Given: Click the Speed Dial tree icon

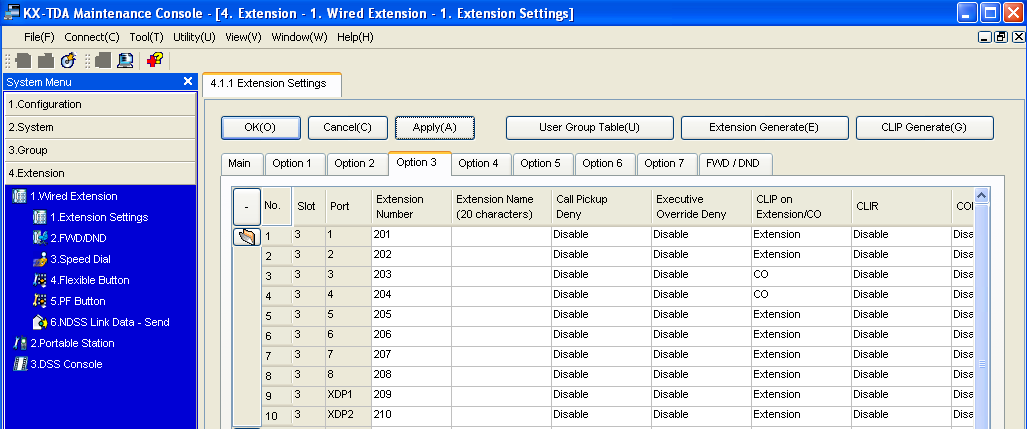Looking at the screenshot, I should [40, 259].
